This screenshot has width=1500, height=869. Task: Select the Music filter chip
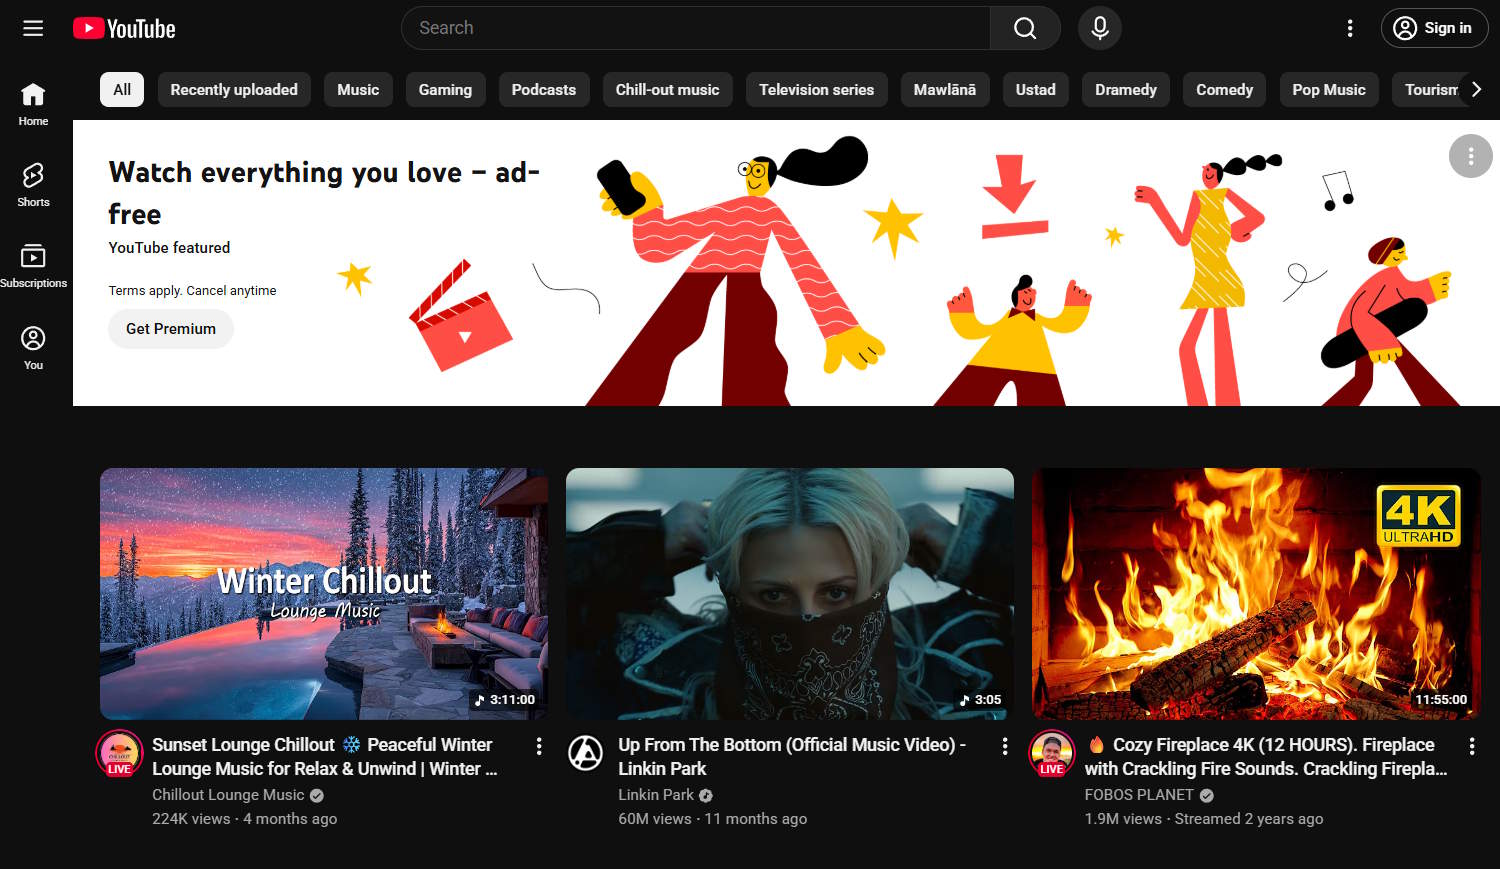[358, 90]
